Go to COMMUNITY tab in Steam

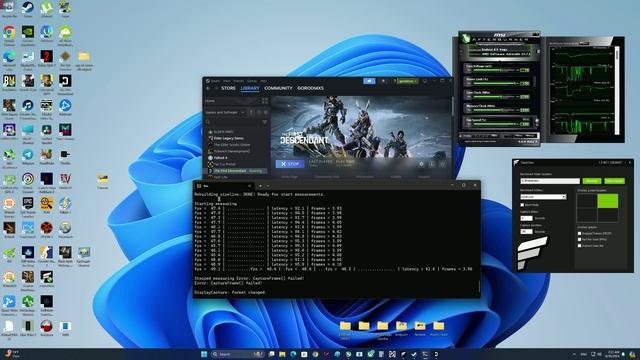(x=278, y=88)
